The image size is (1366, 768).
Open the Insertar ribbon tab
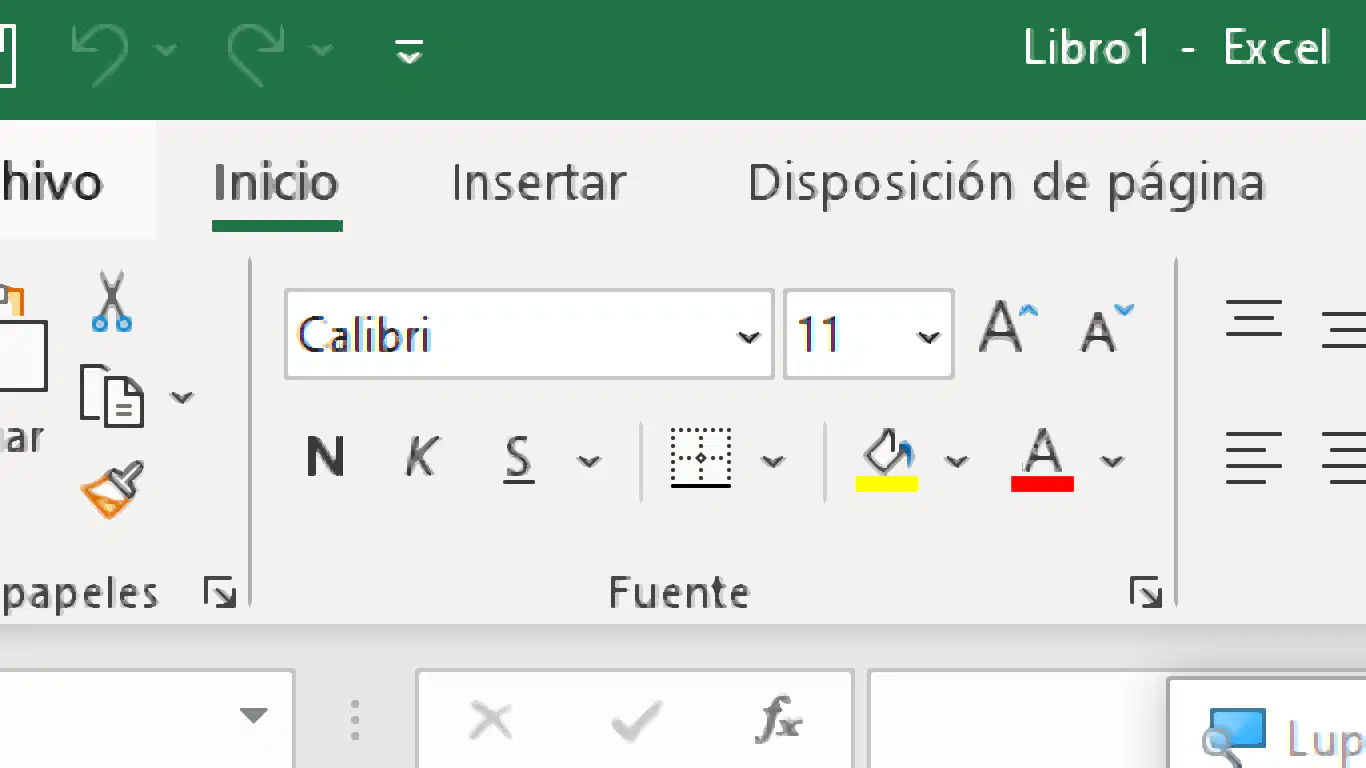click(x=539, y=183)
